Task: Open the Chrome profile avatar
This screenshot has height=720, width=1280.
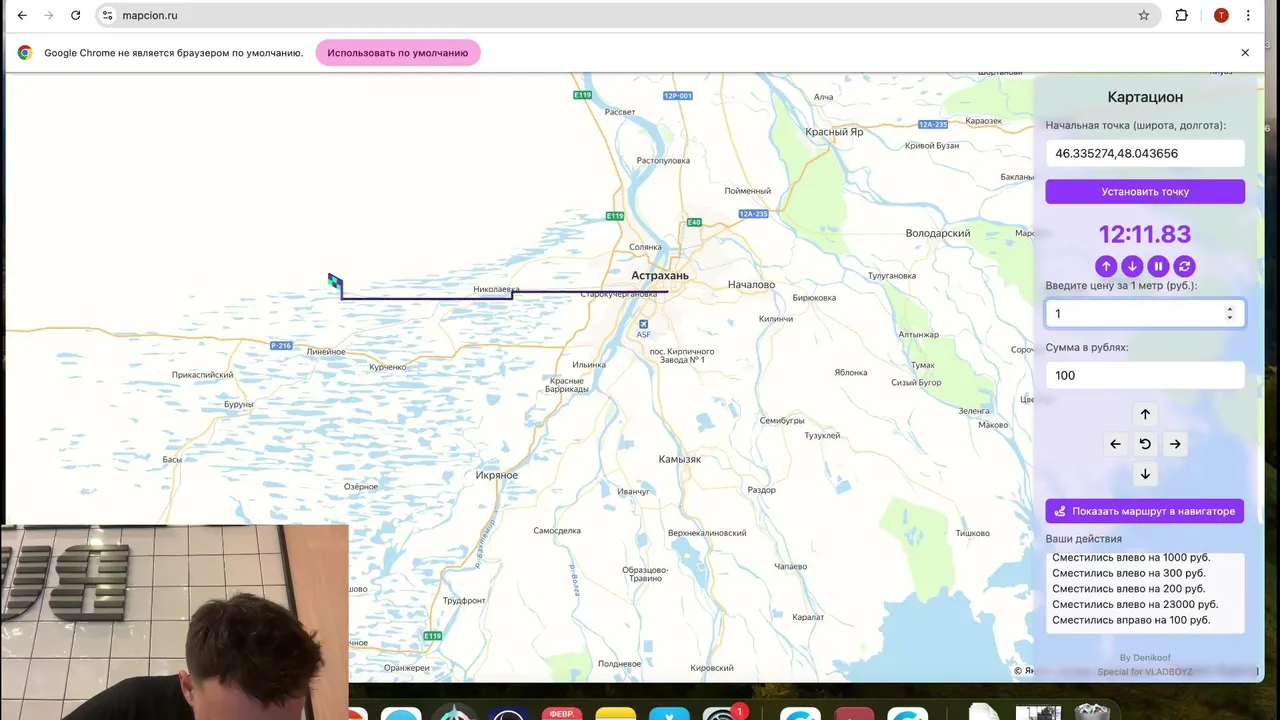Action: coord(1221,15)
